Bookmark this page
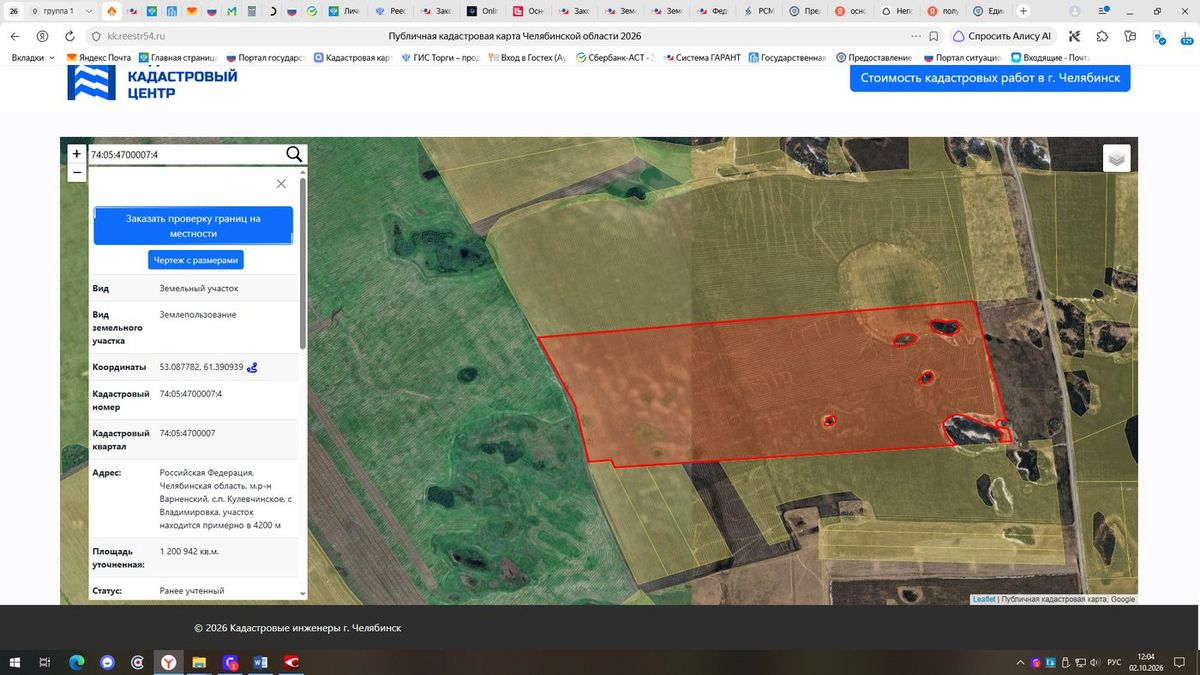Image resolution: width=1200 pixels, height=675 pixels. 933,36
